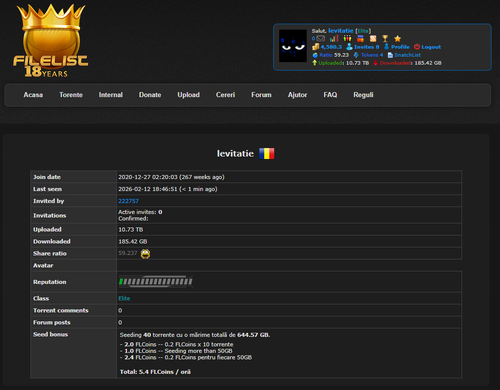Click the Invites 8 link
The image size is (500, 390).
pos(367,47)
